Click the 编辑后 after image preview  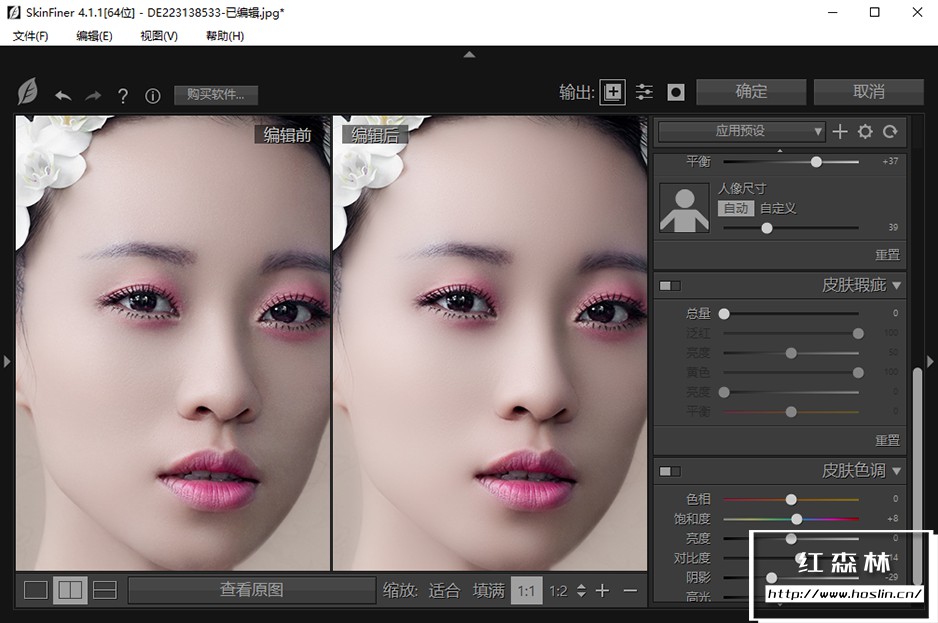point(490,343)
